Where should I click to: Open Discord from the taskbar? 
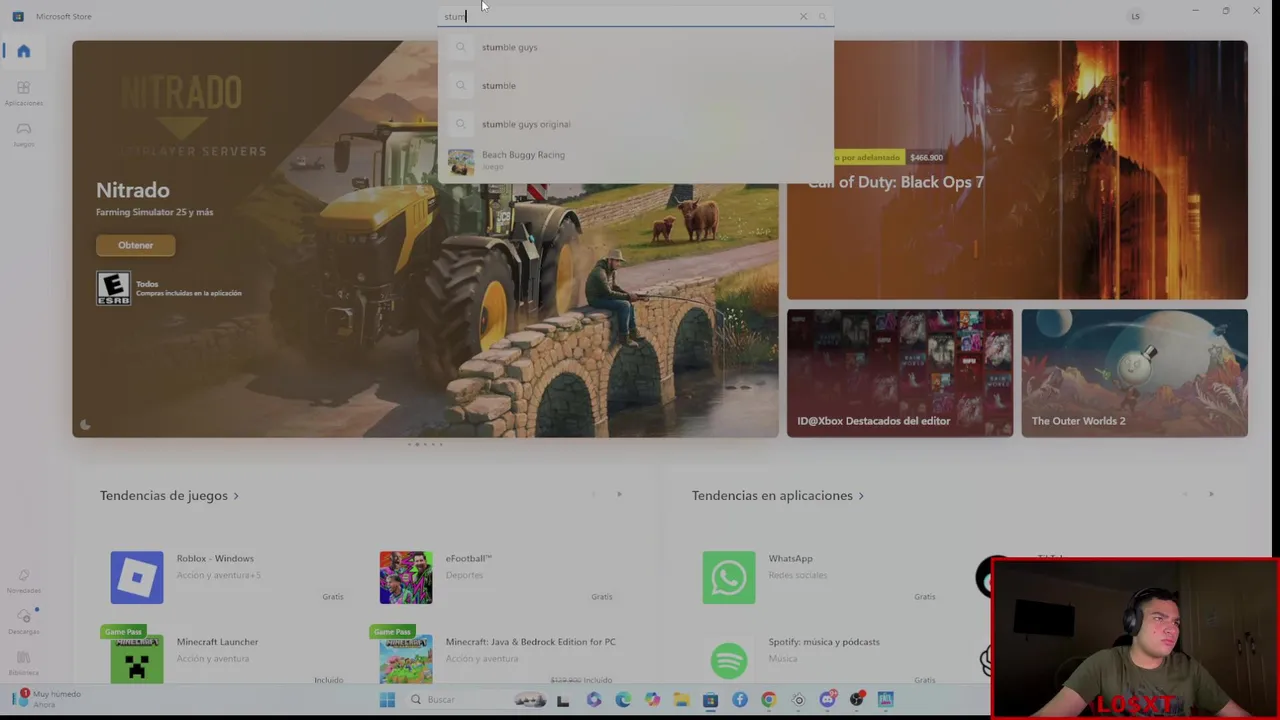point(827,700)
